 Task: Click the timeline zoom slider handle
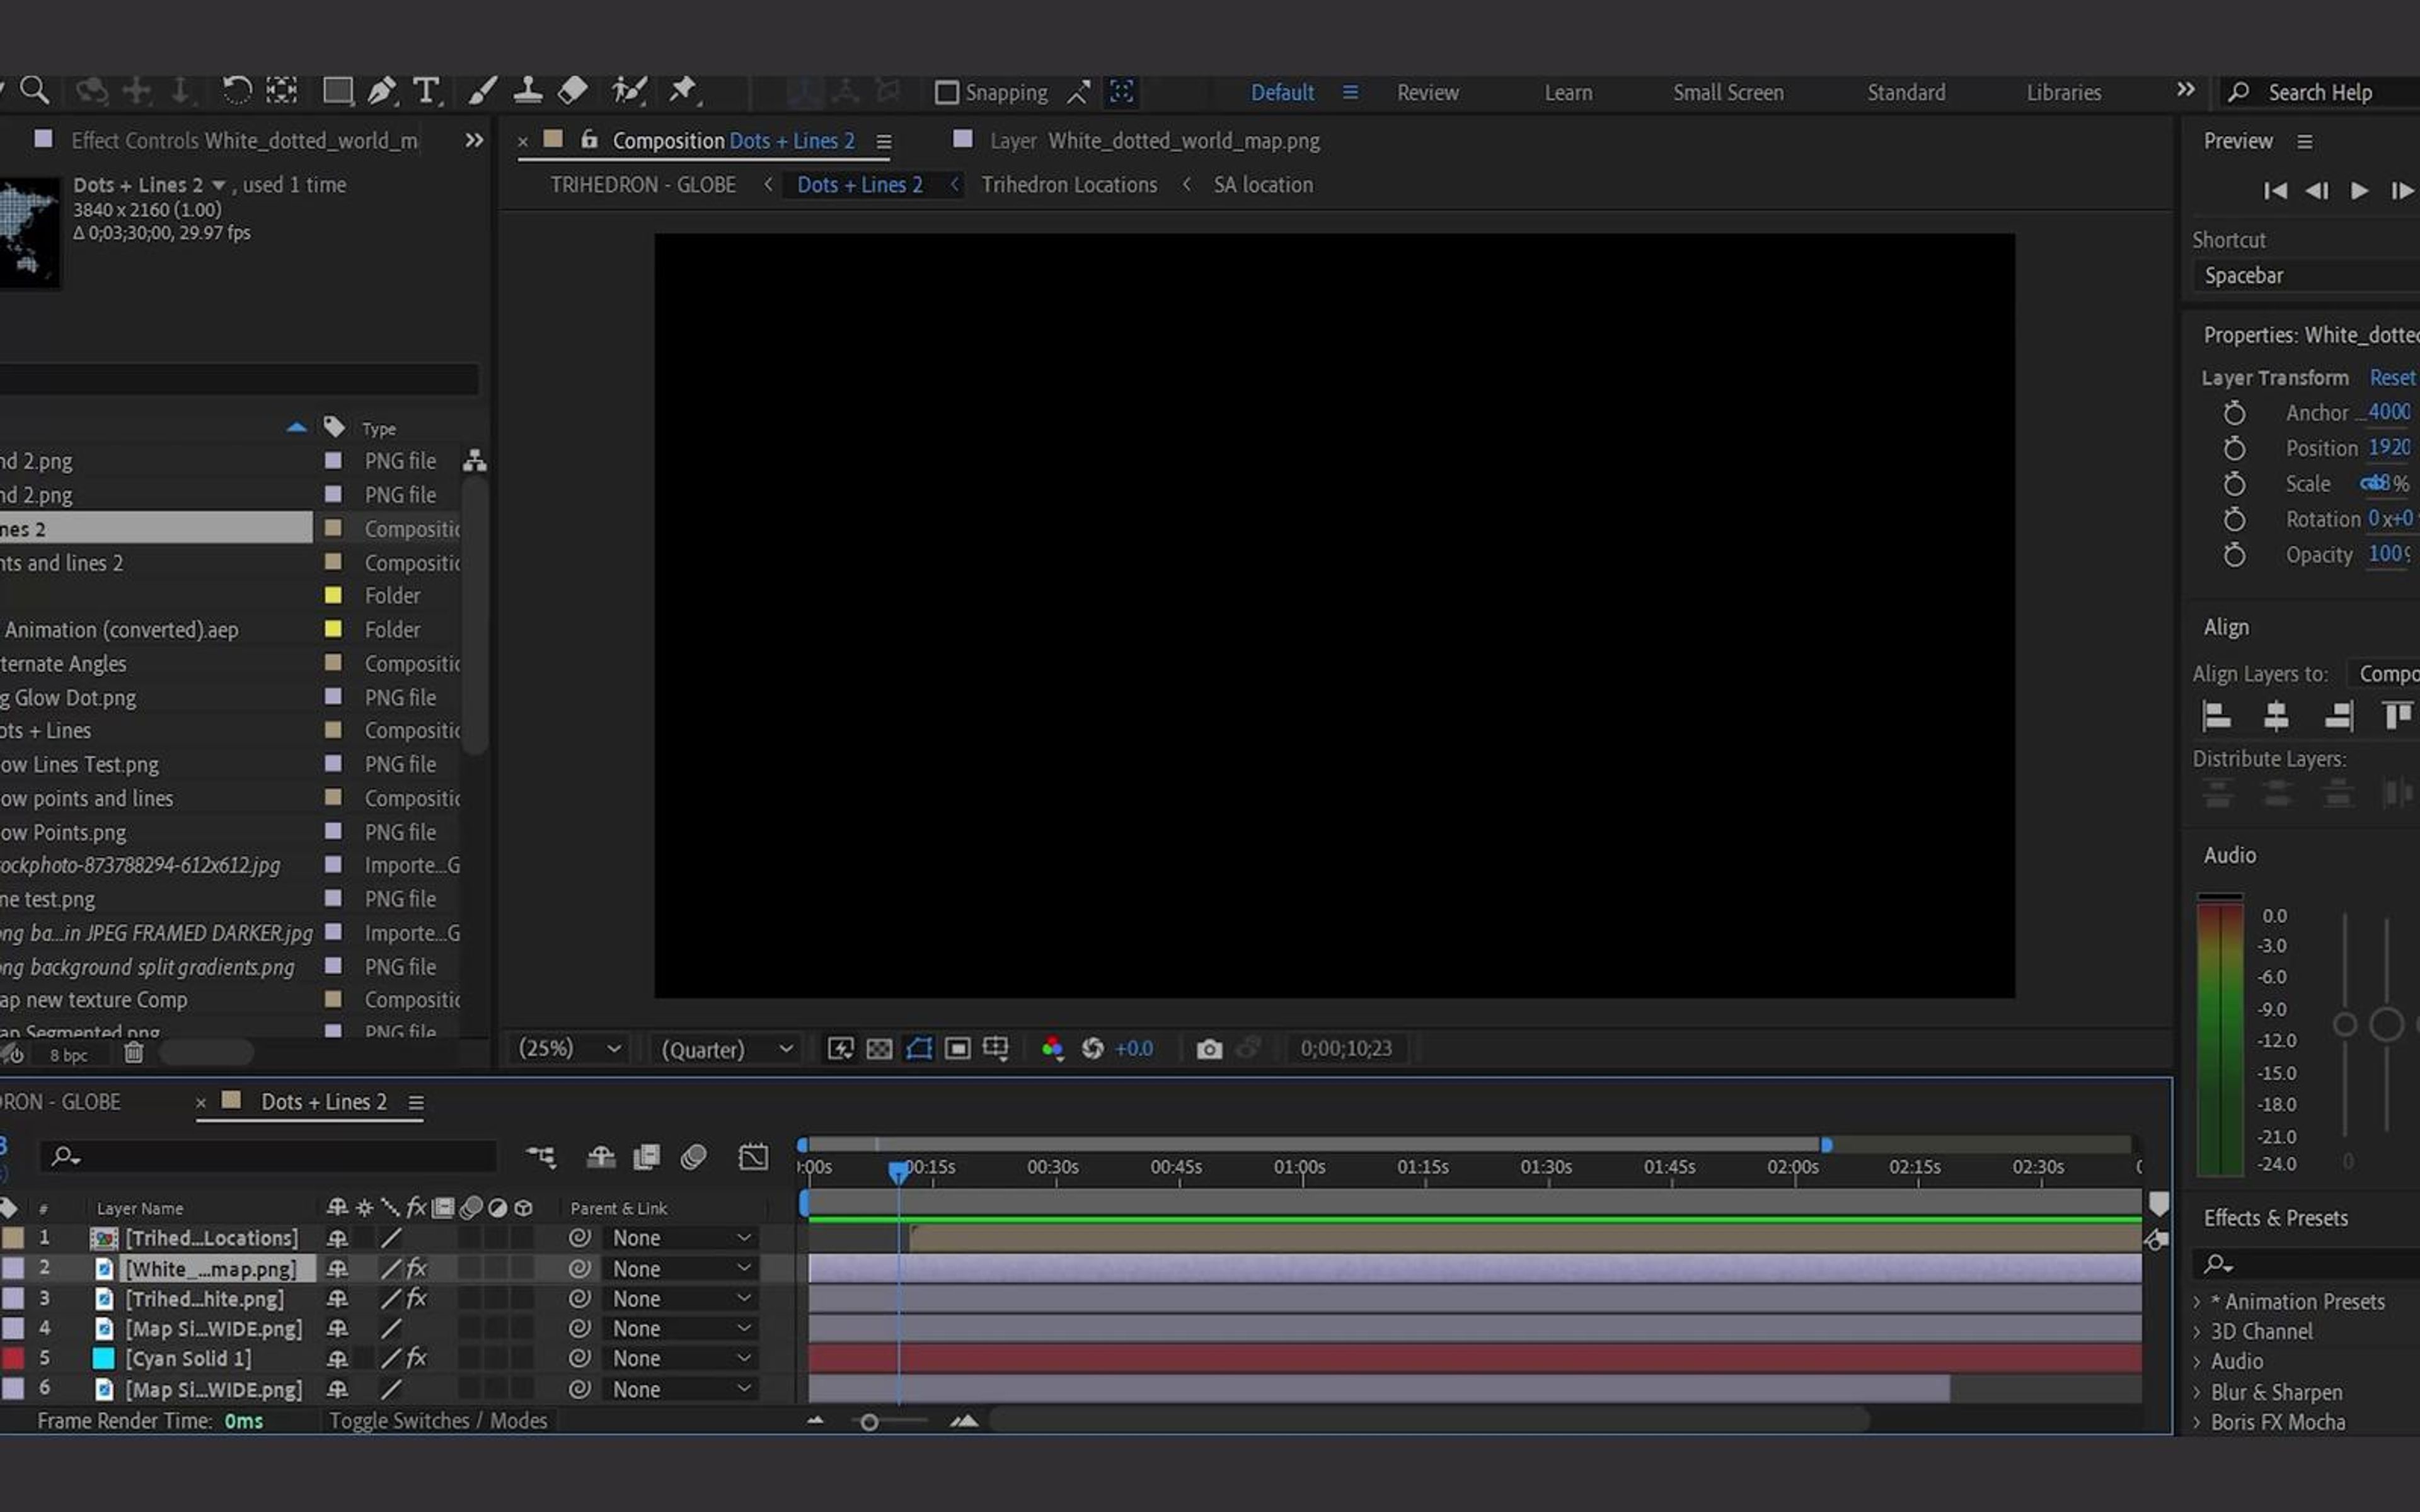(x=869, y=1422)
